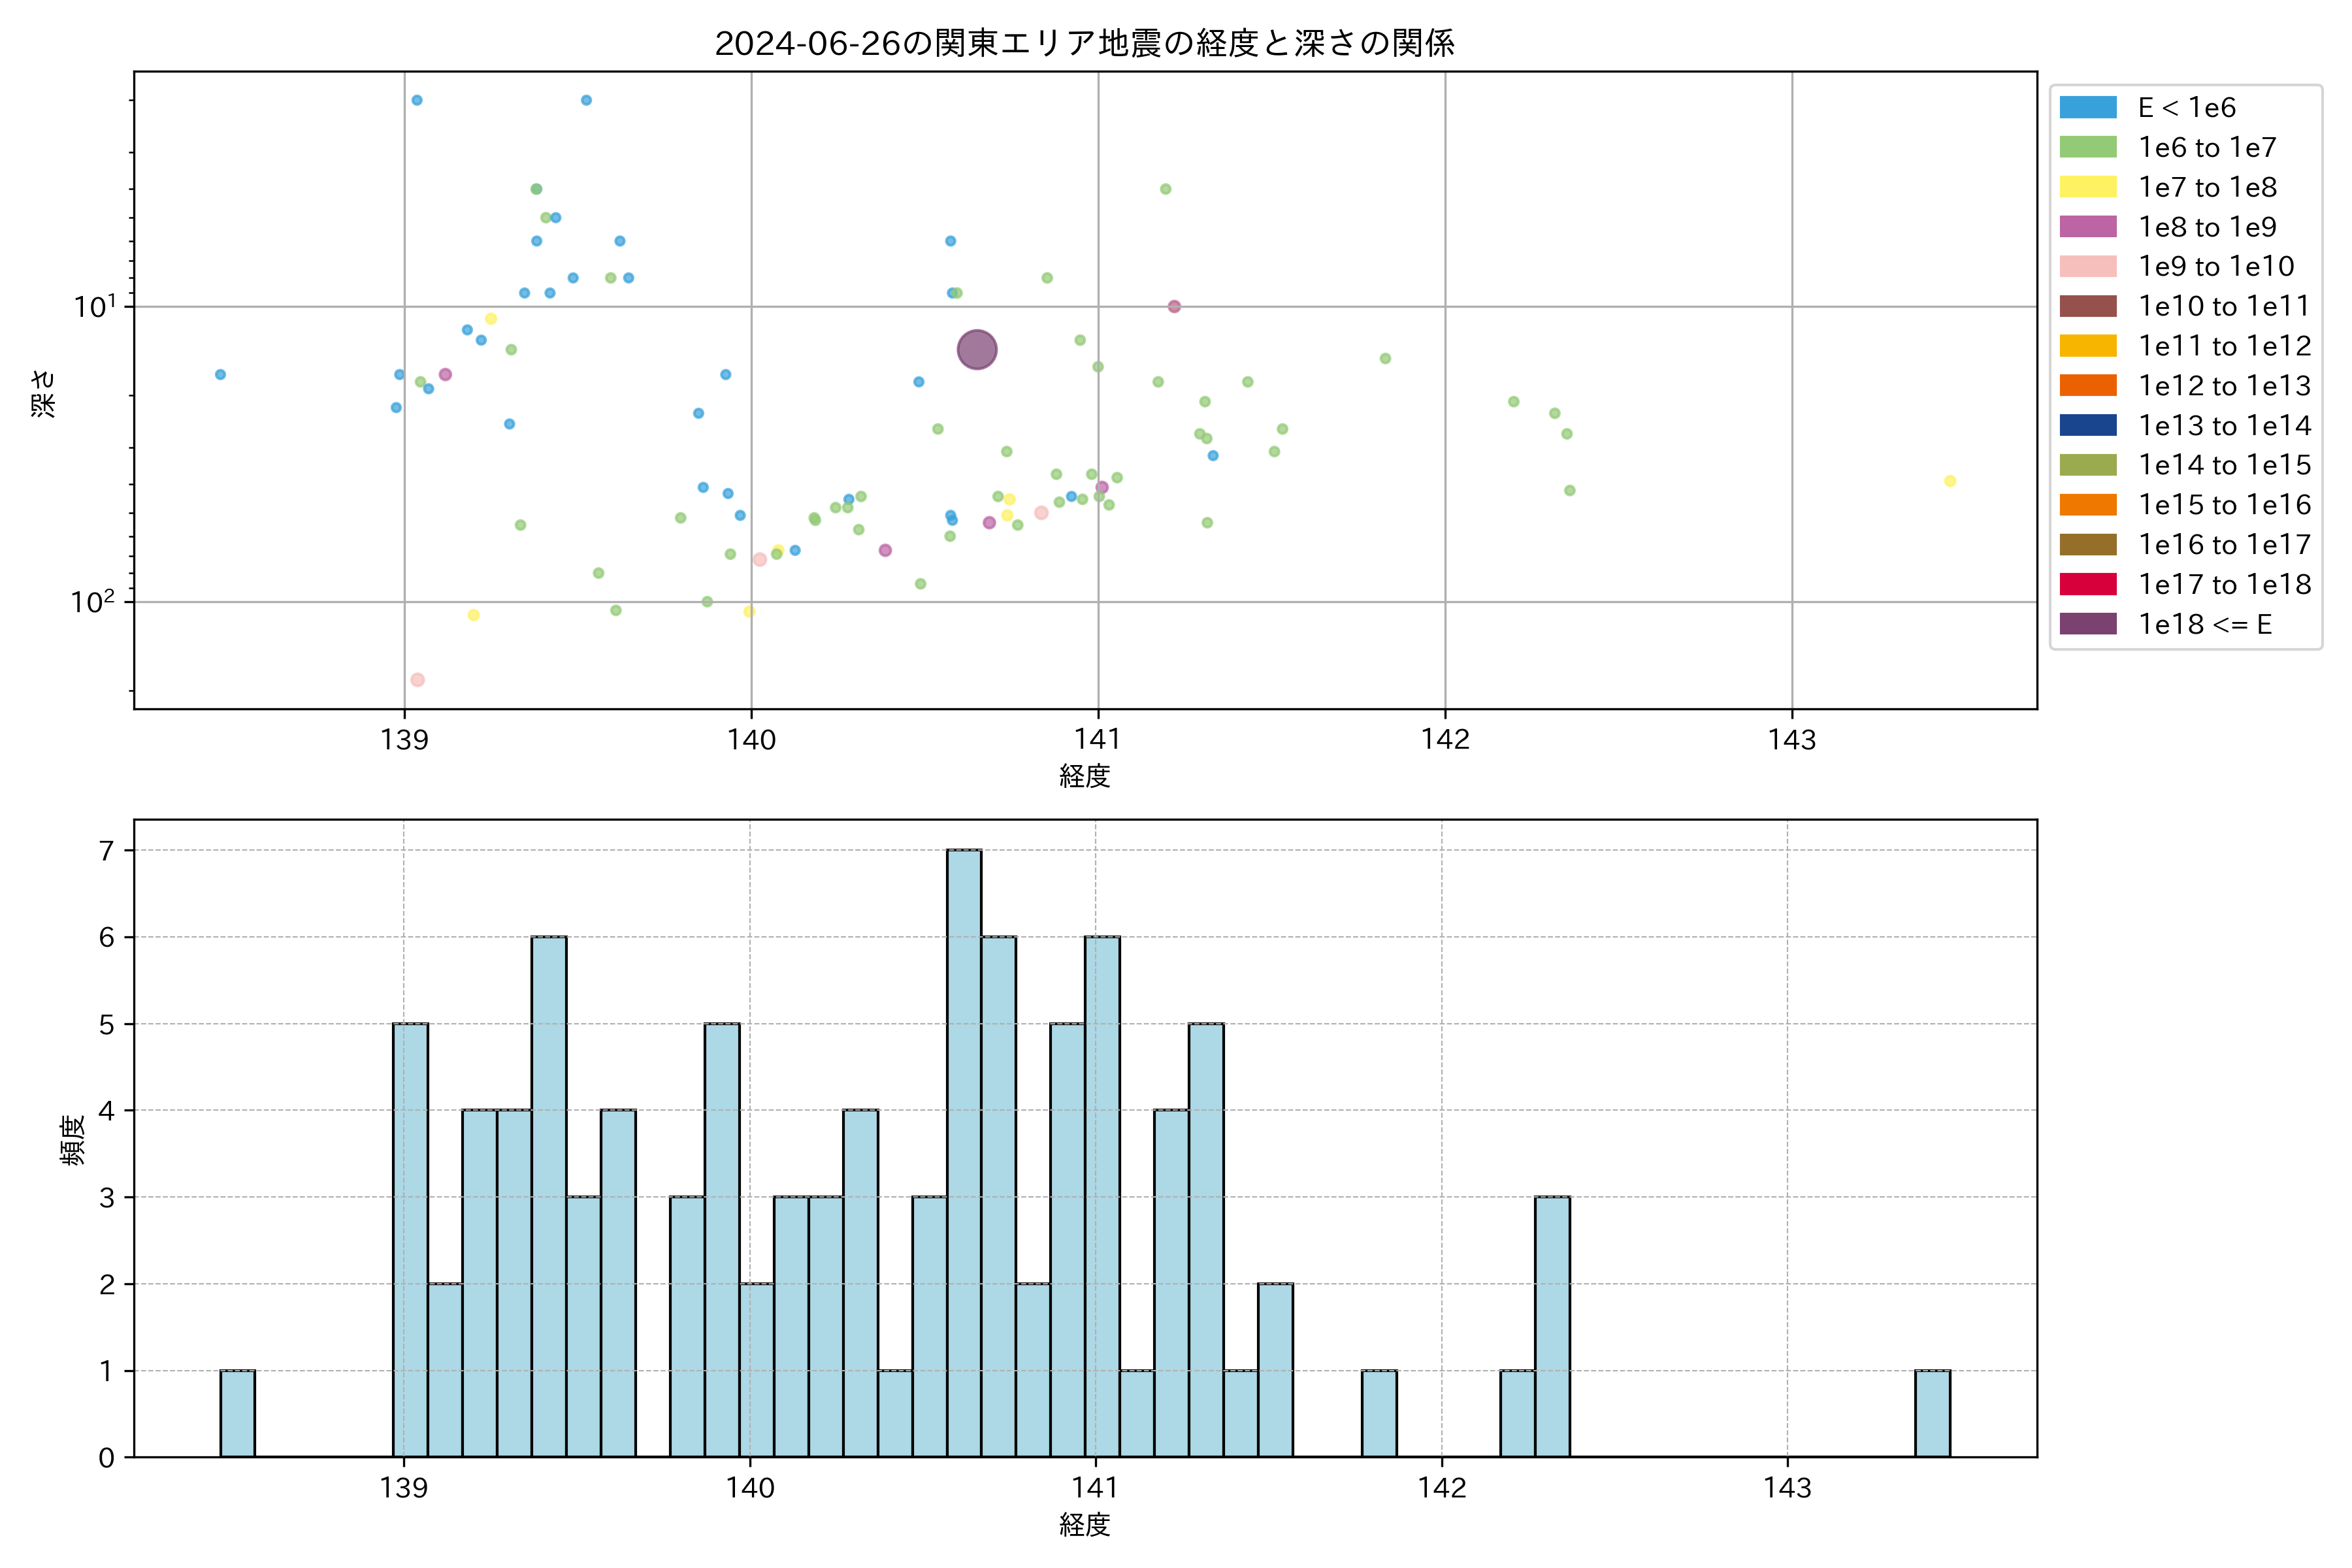
Task: Click the blue E < 1e6 legend swatch
Action: pos(2087,108)
